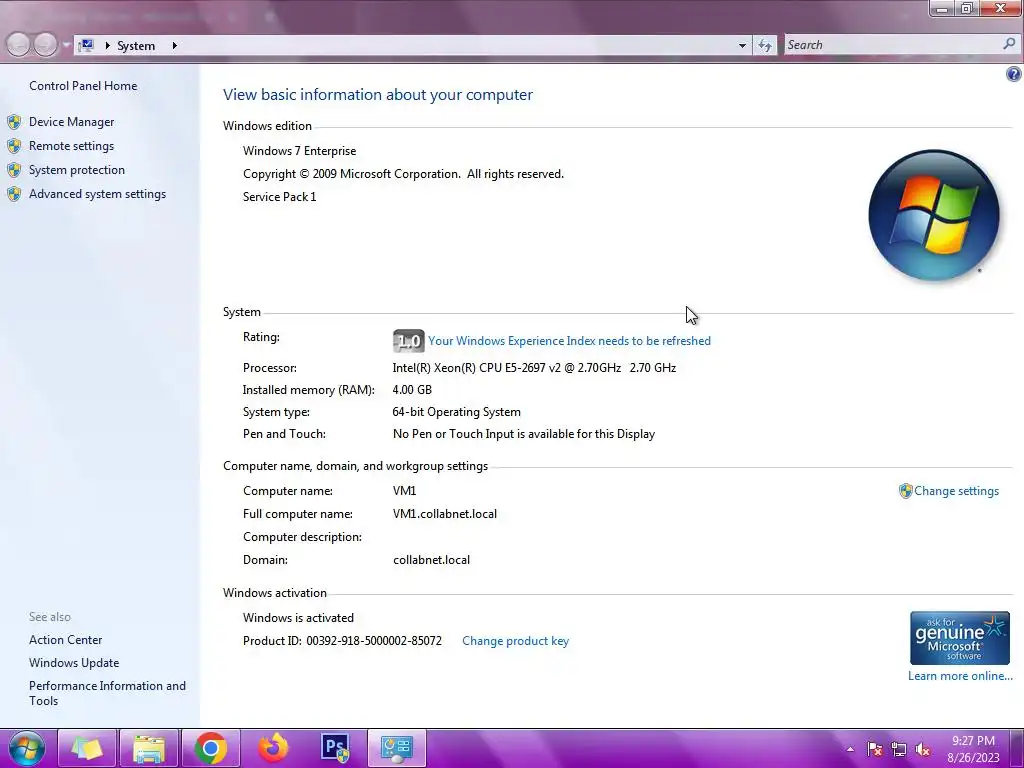Open the recent pages dropdown beside navigation arrows
This screenshot has width=1024, height=768.
click(x=66, y=46)
